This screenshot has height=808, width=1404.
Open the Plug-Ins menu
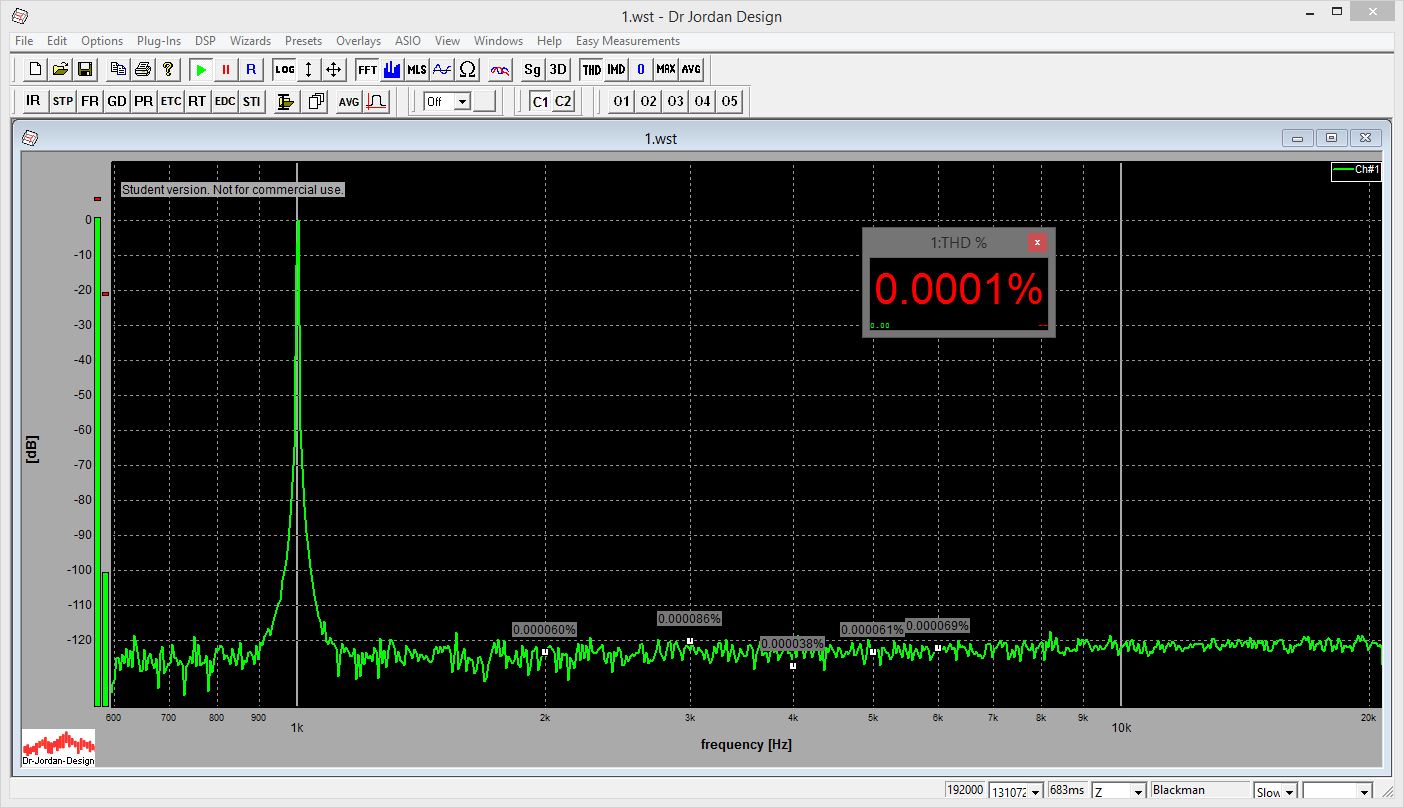159,41
